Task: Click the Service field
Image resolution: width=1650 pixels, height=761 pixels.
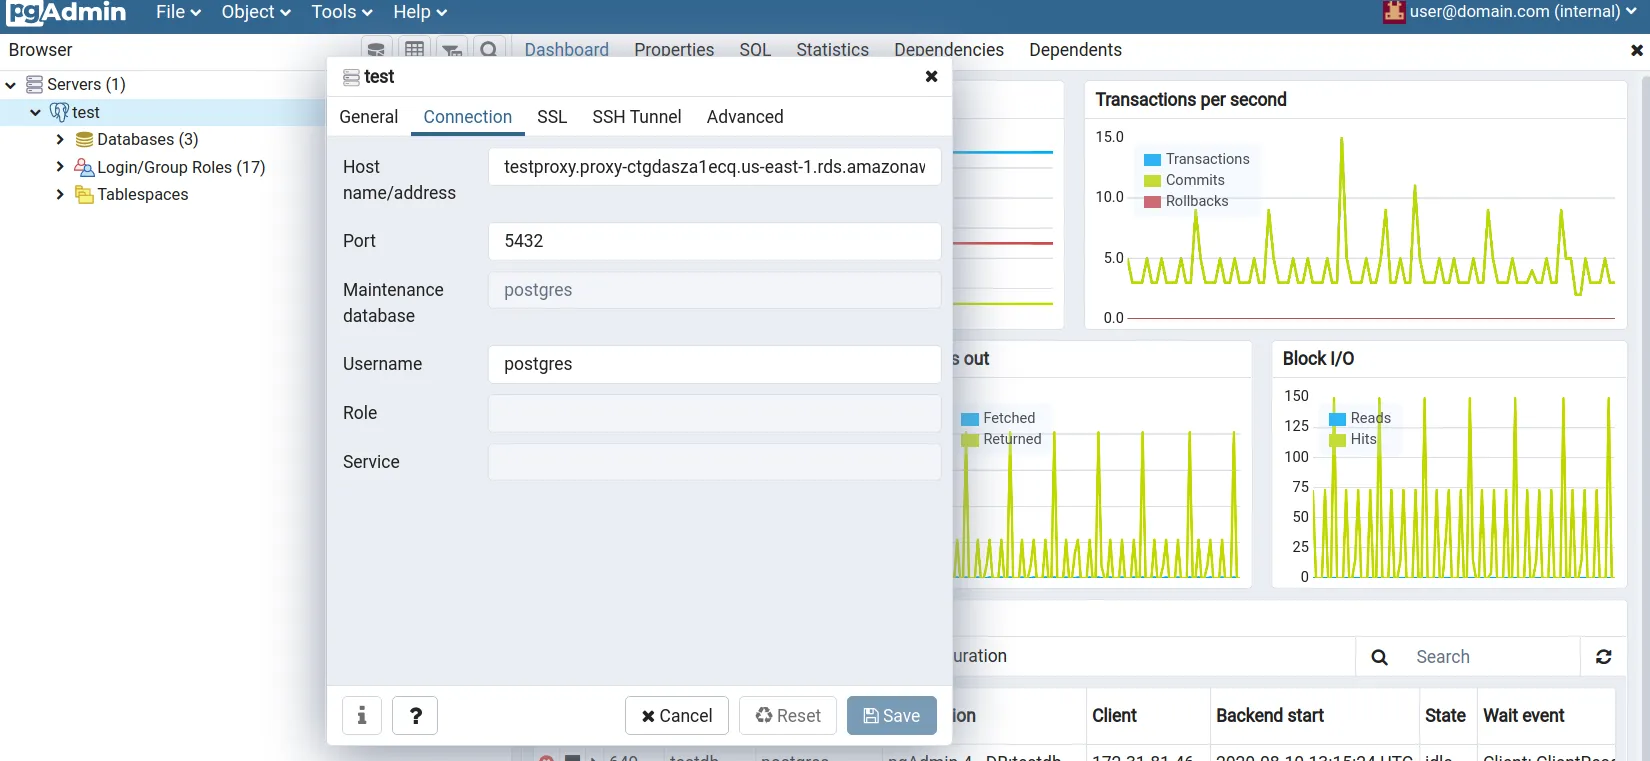Action: coord(715,462)
